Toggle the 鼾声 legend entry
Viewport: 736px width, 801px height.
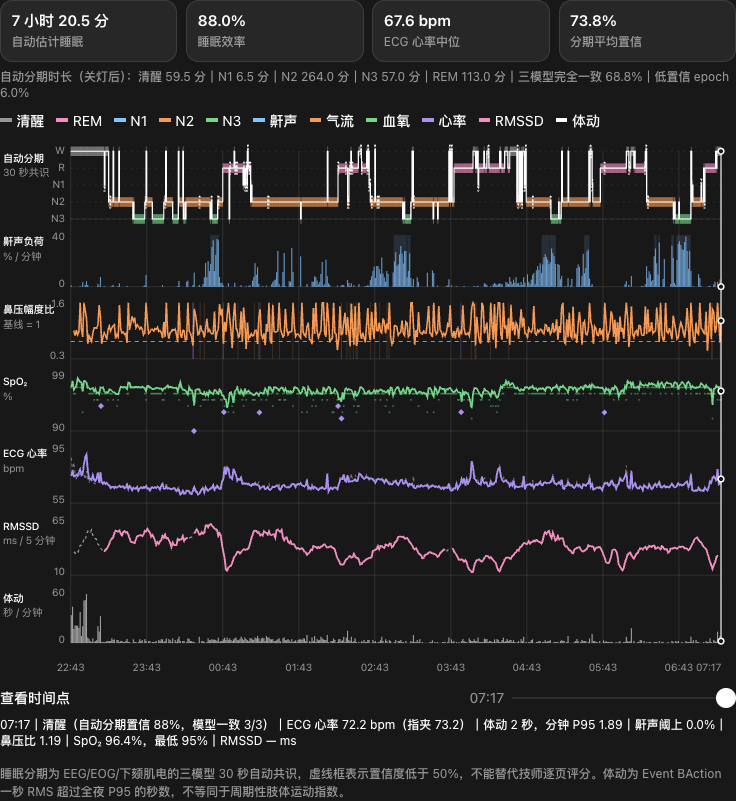275,121
